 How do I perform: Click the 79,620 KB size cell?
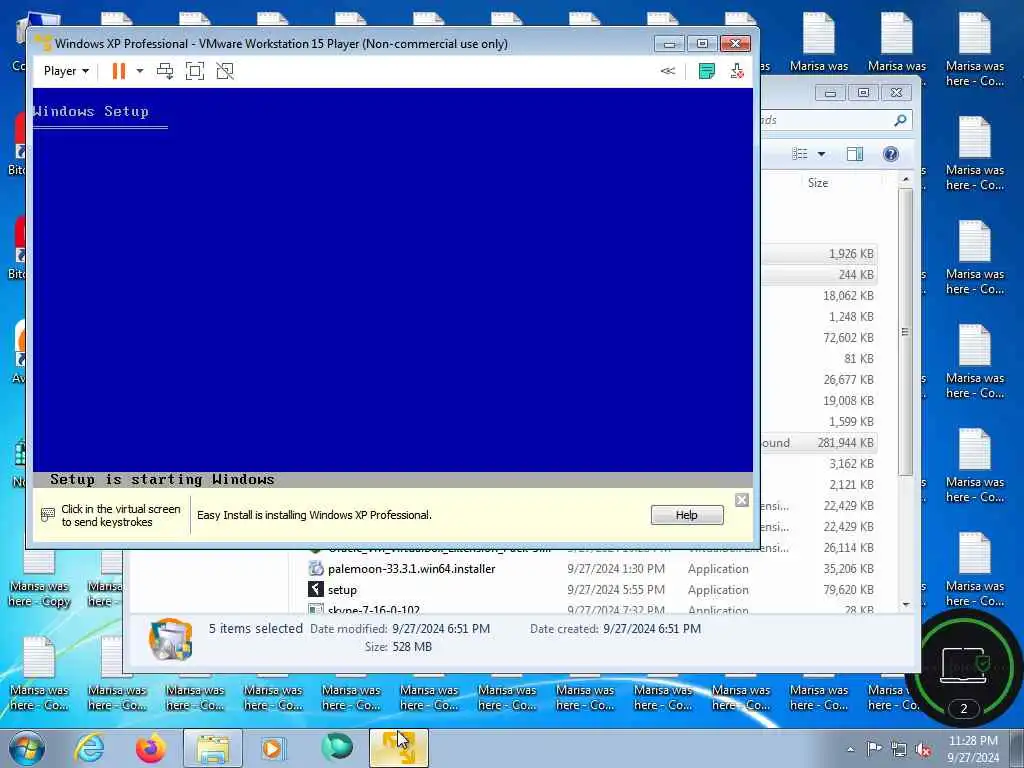[x=848, y=590]
